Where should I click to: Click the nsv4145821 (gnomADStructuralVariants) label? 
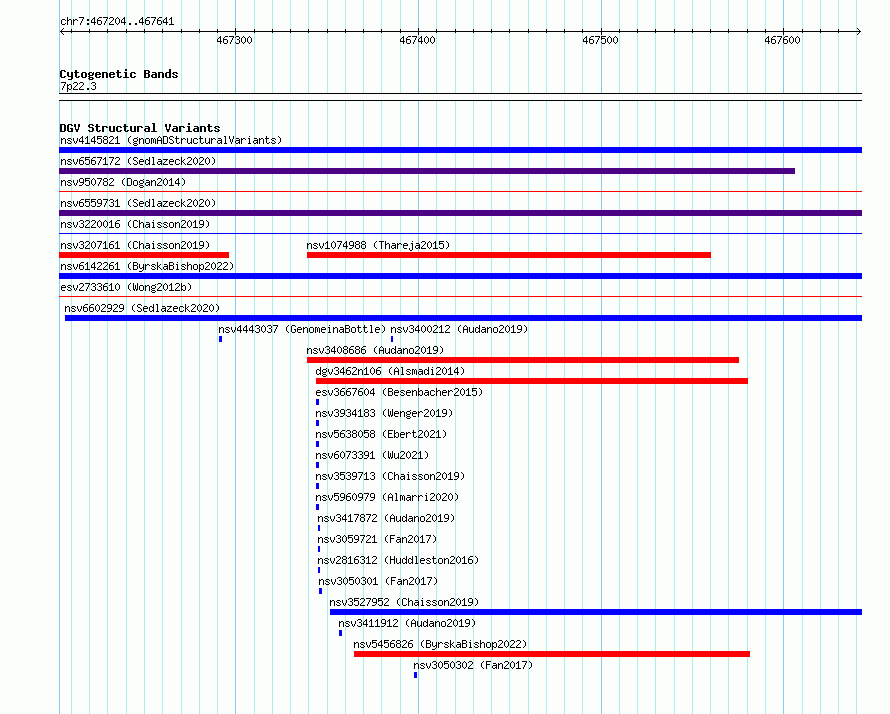(x=171, y=140)
